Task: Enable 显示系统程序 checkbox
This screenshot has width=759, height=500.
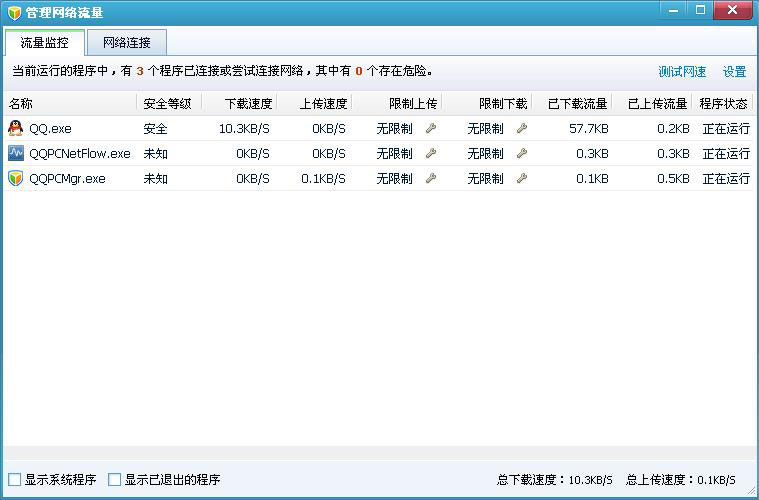Action: 15,480
